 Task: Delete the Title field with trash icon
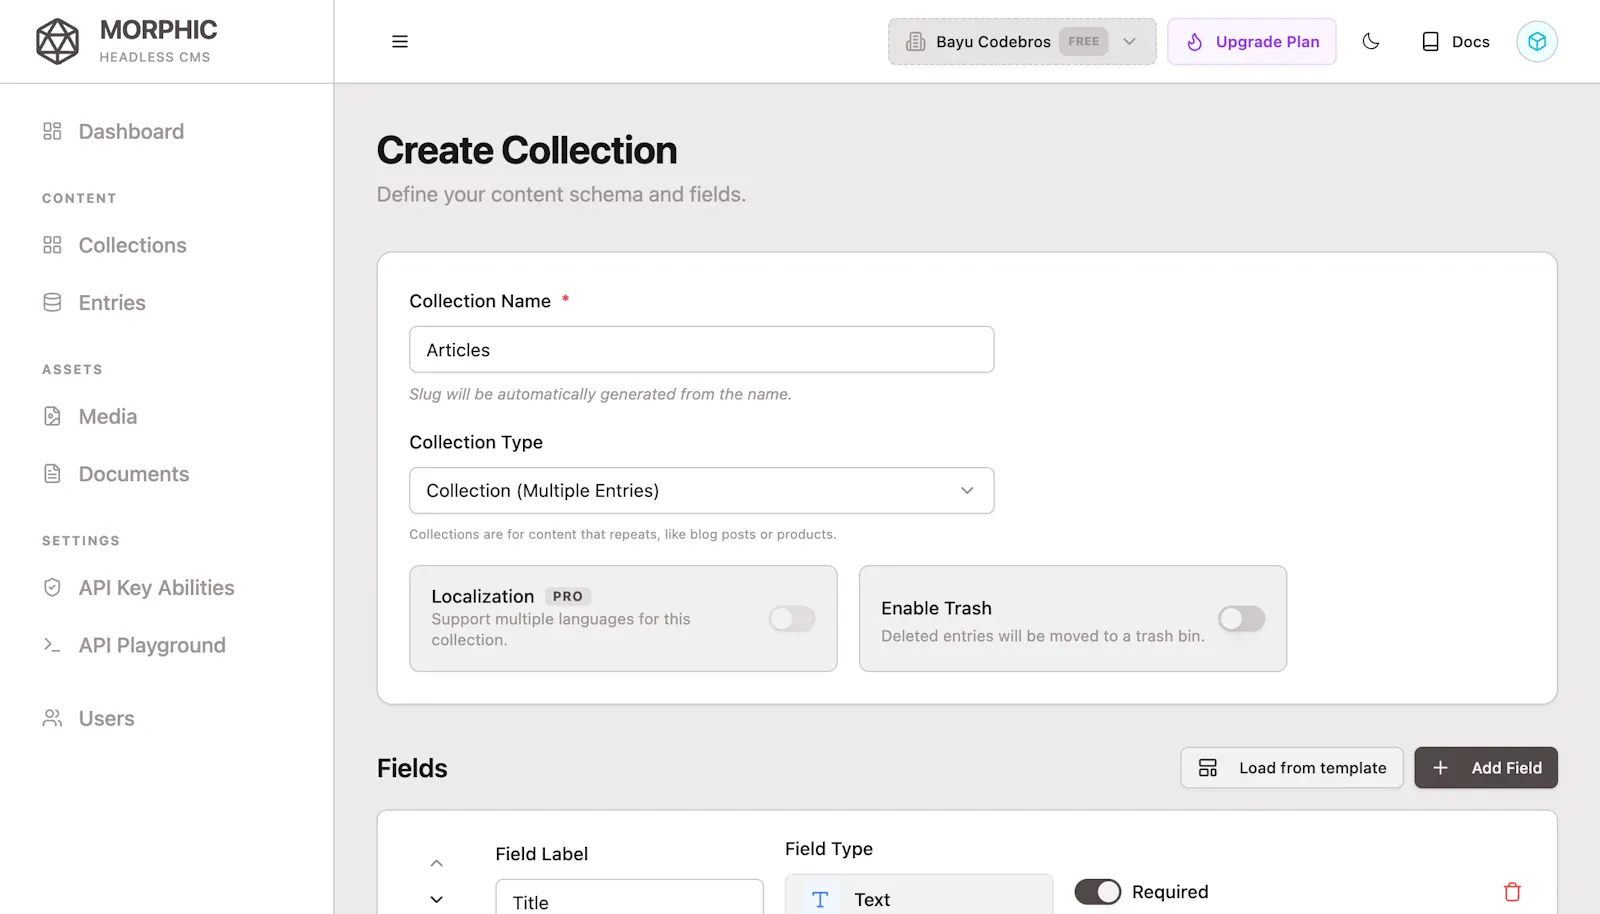[x=1512, y=891]
